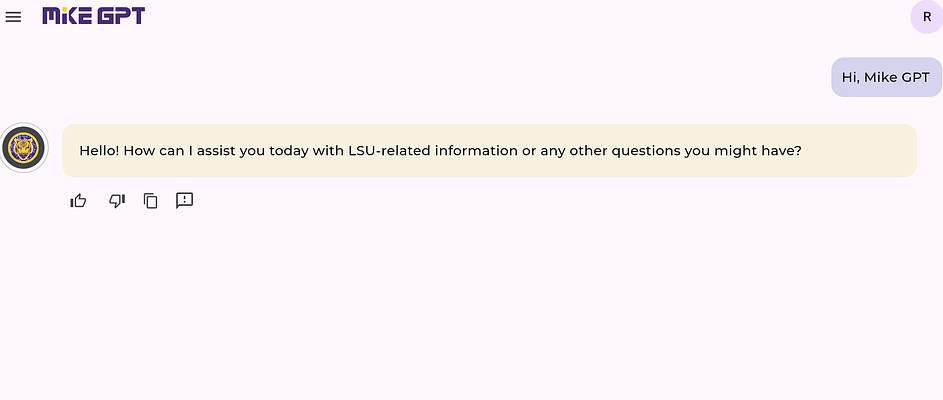Click the assistant's greeting message bubble
The image size is (943, 400).
(x=489, y=151)
